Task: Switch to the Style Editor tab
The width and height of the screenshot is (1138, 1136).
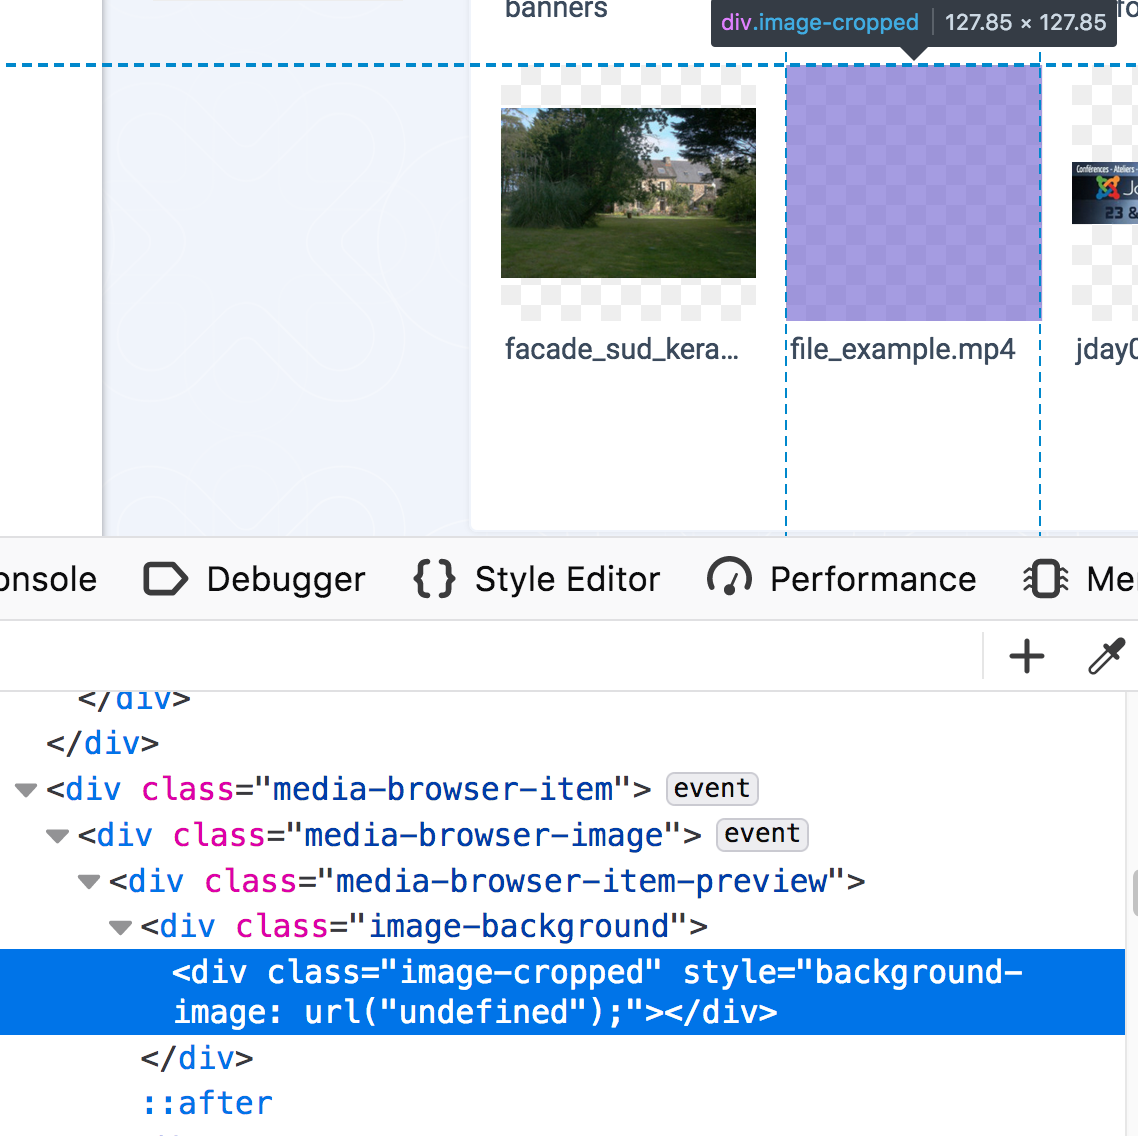Action: coord(536,579)
